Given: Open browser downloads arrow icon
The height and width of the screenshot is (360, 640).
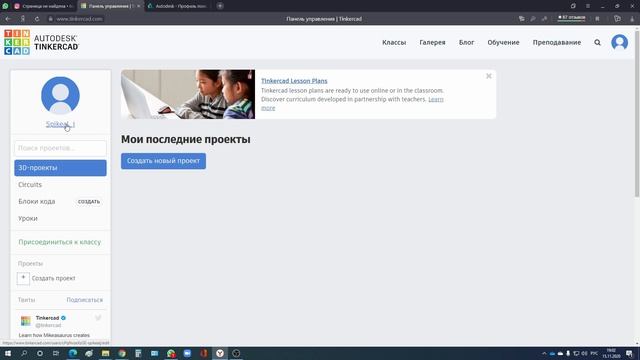Looking at the screenshot, I should pos(632,19).
